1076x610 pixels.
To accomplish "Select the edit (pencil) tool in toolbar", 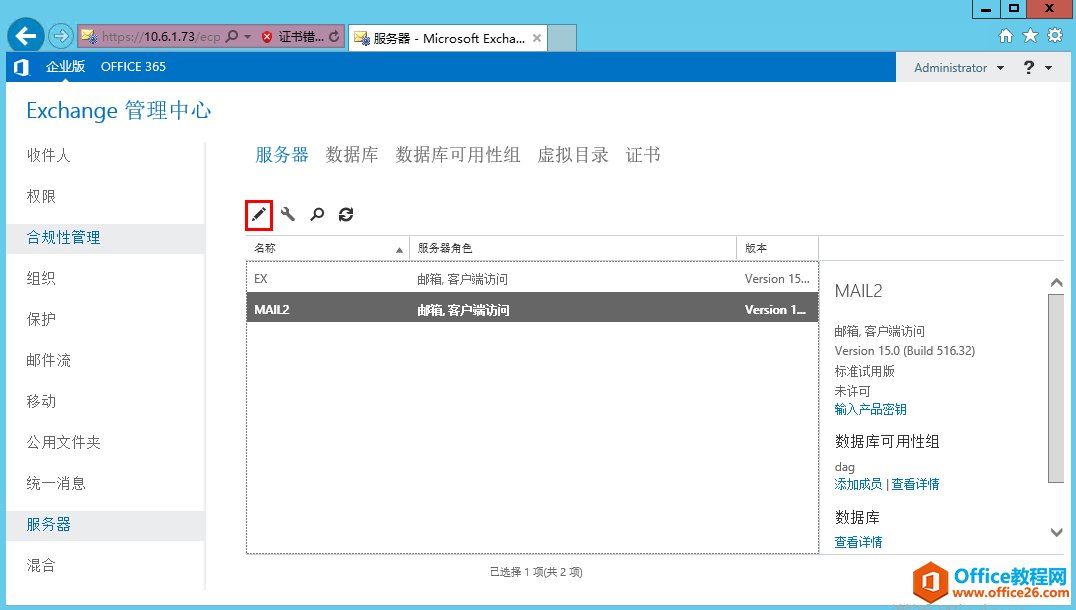I will click(x=258, y=214).
